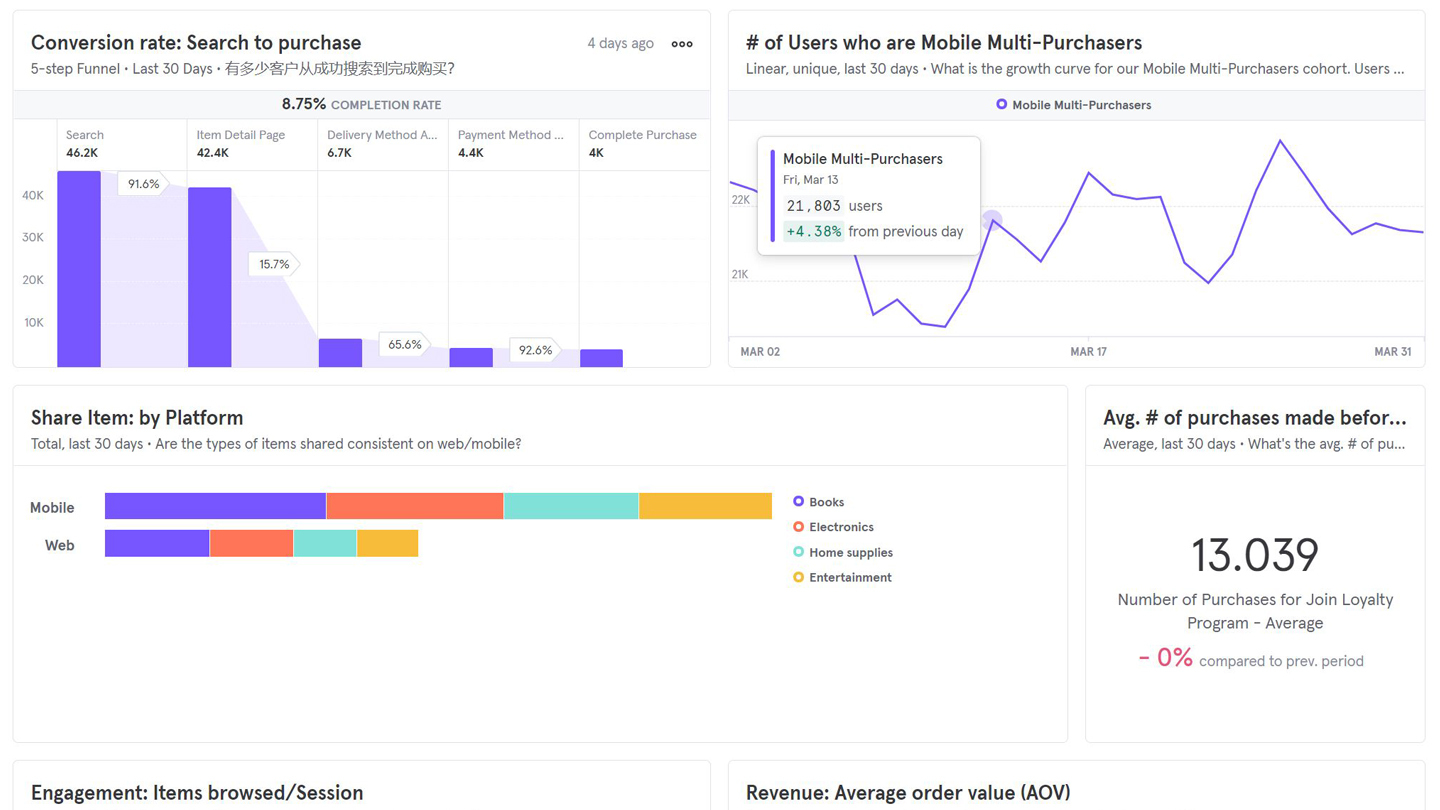The height and width of the screenshot is (810, 1440).
Task: Open Engagement: Items browsed/Session report
Action: point(197,793)
